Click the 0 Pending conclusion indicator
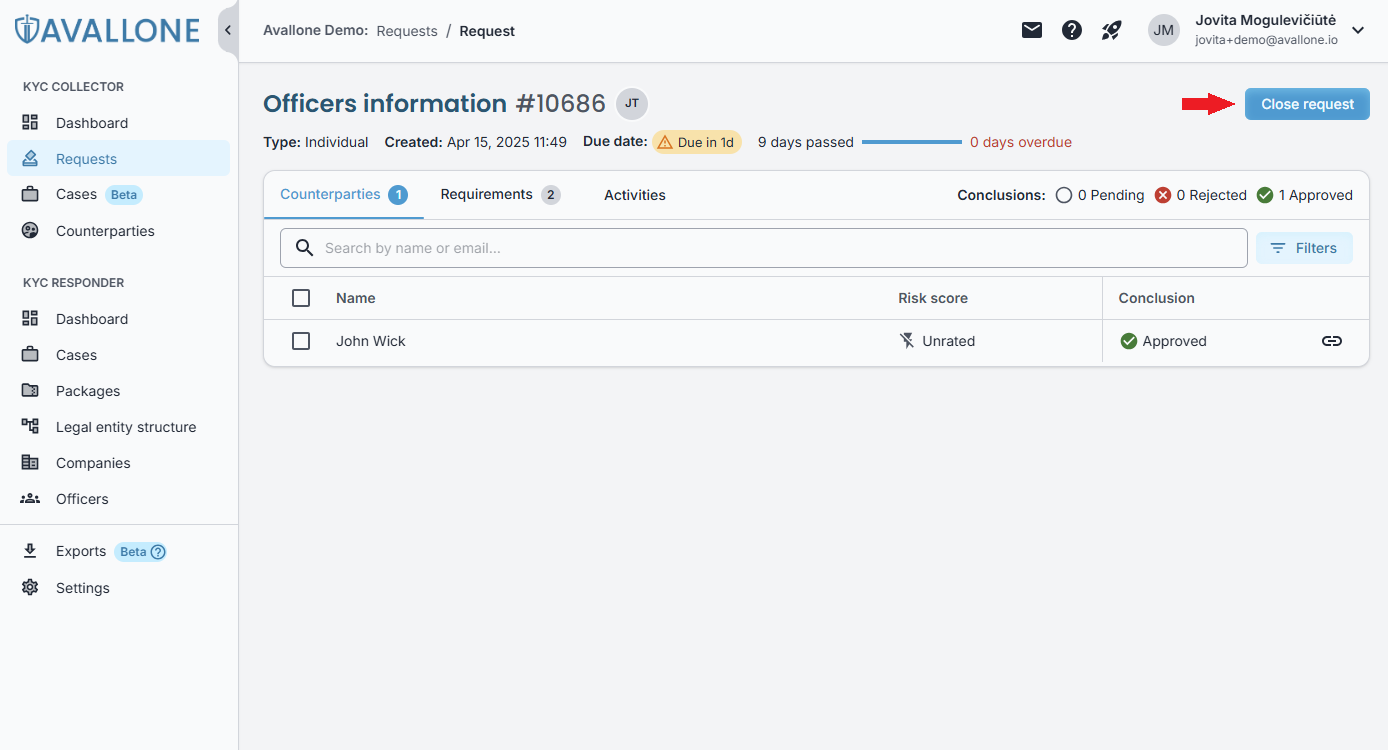This screenshot has width=1388, height=750. pos(1100,195)
